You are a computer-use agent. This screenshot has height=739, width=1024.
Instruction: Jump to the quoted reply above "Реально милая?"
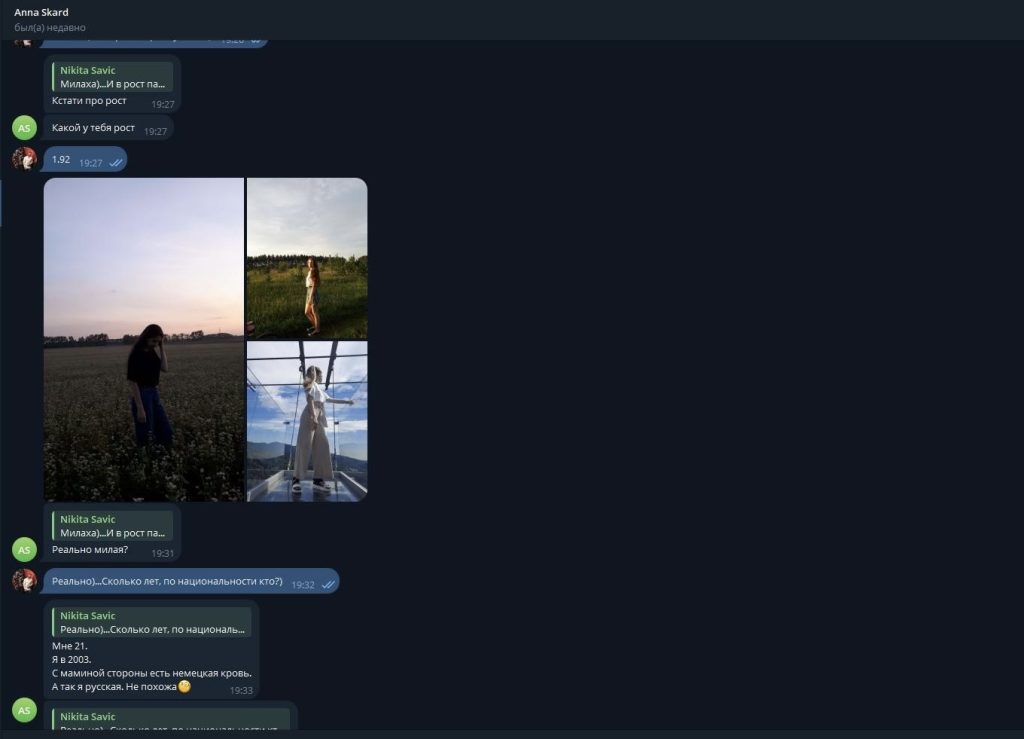[112, 526]
